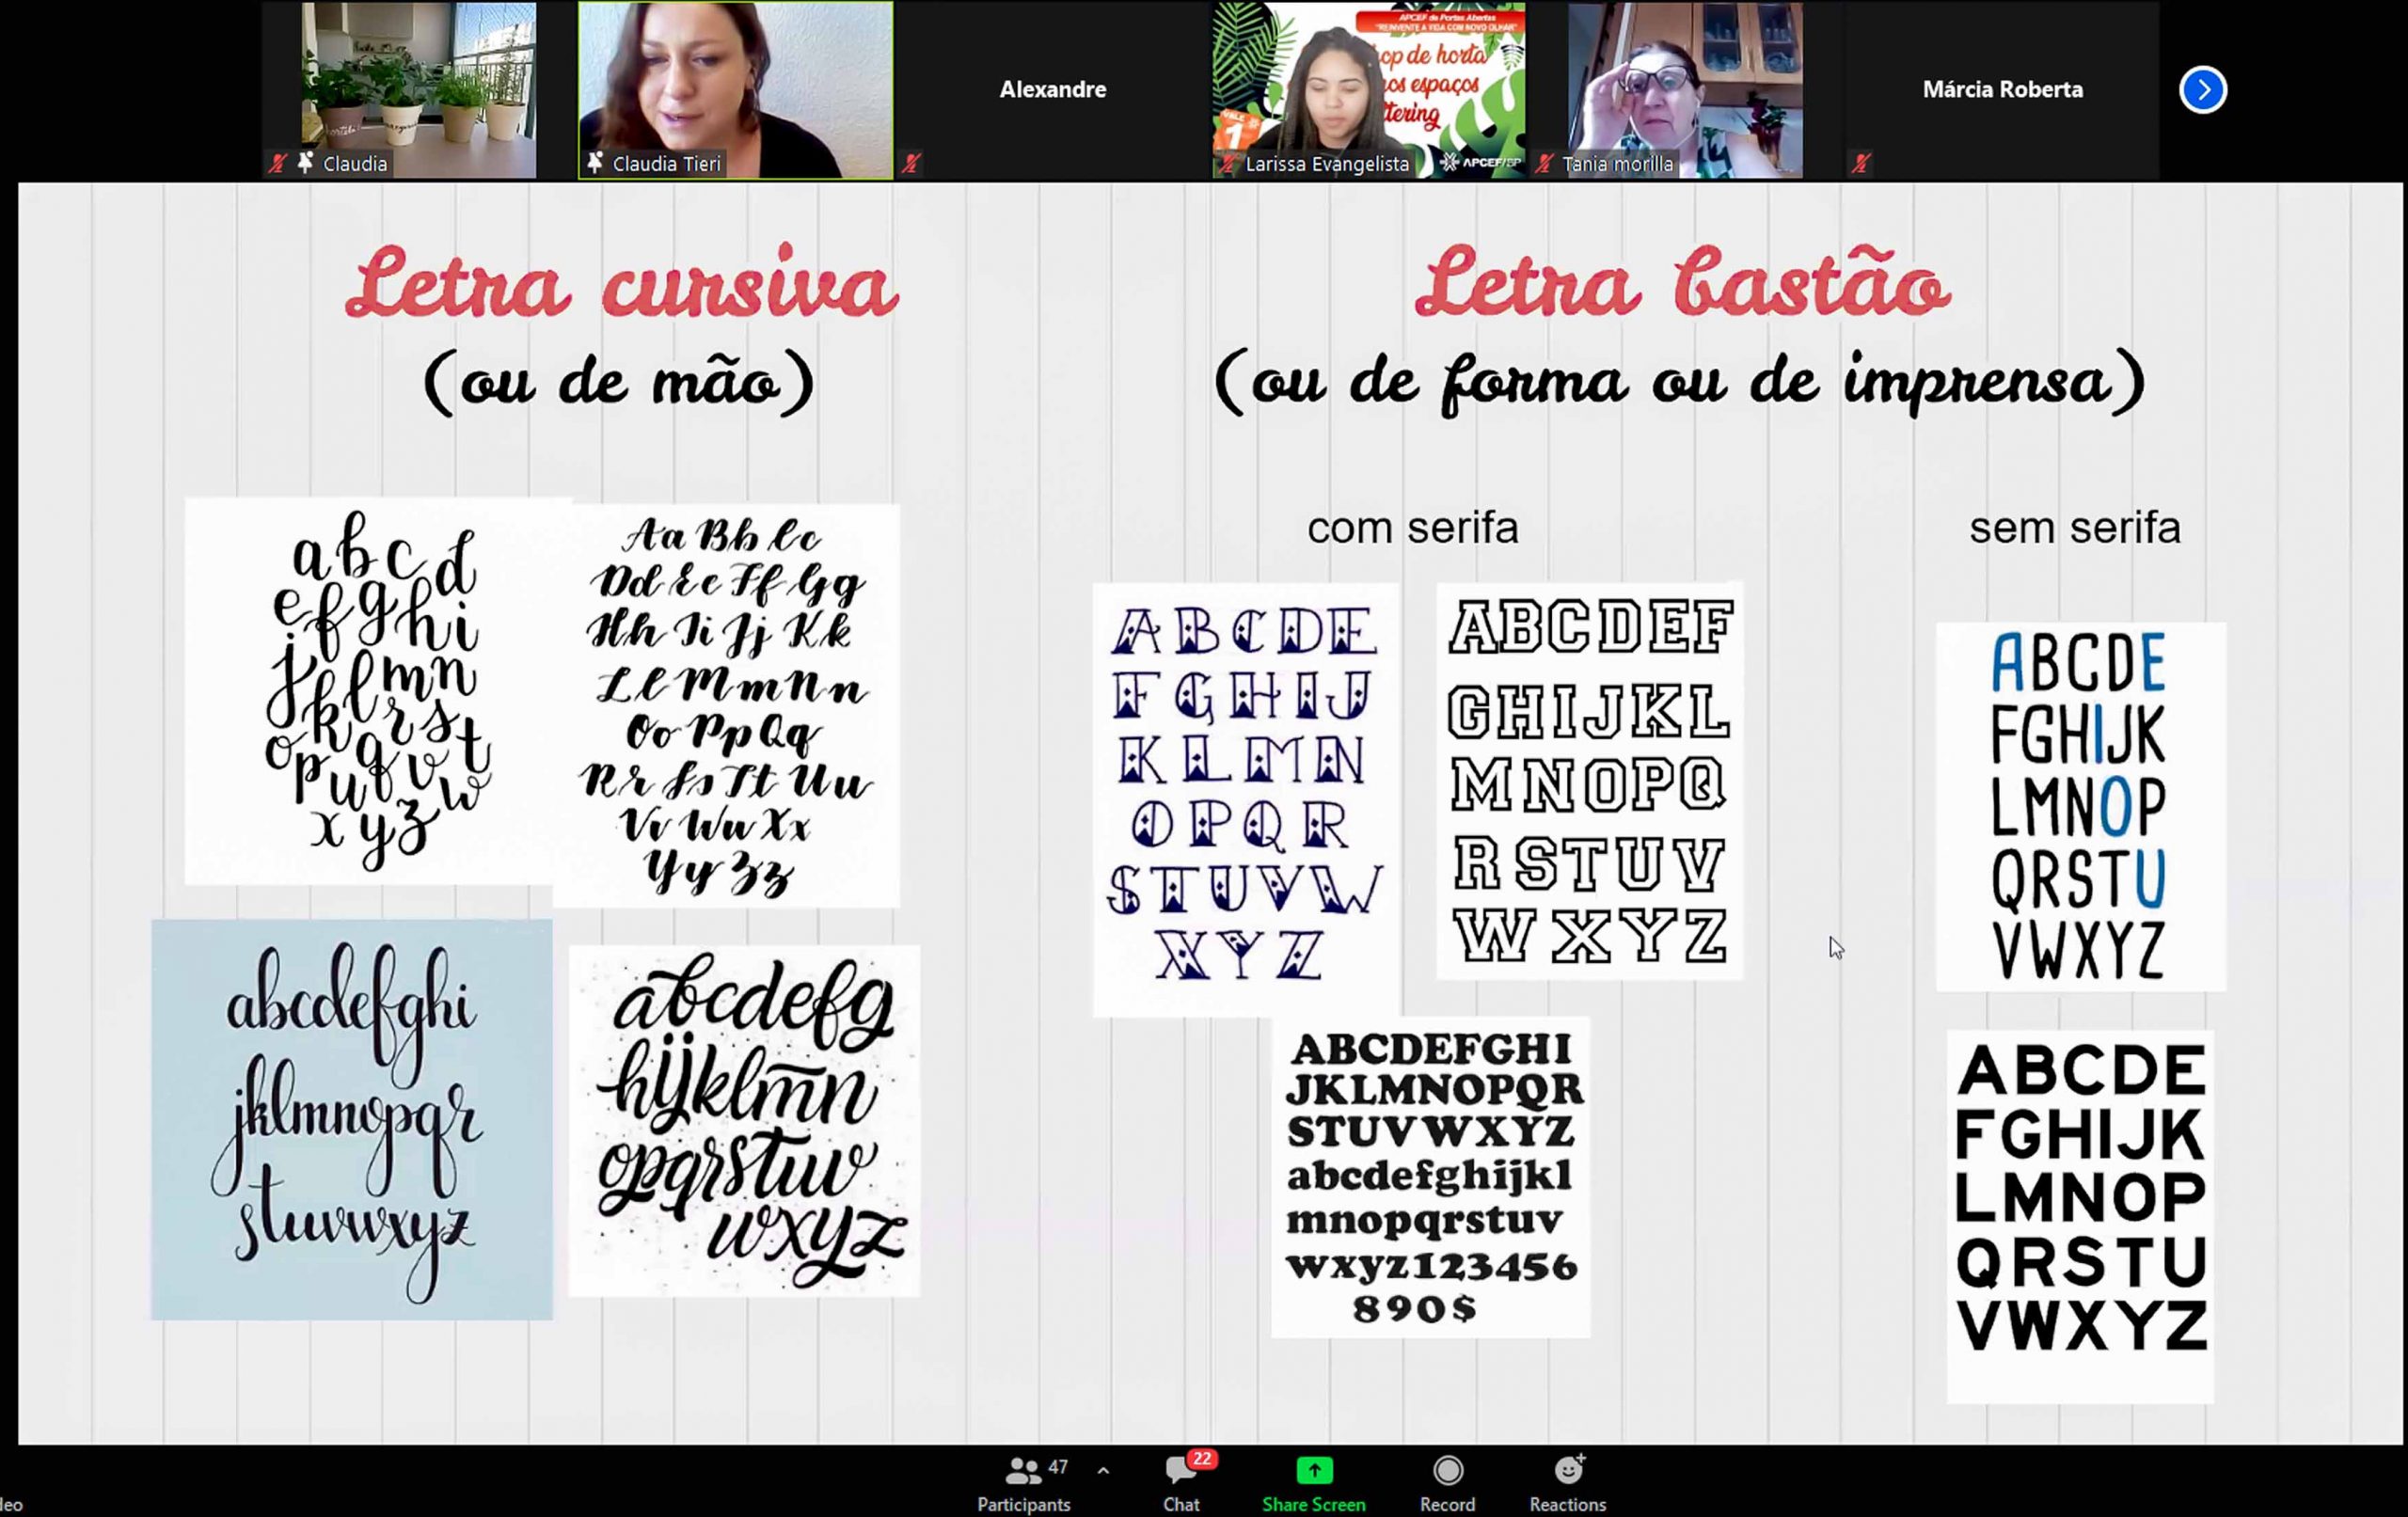Click the Alexandre participant tile
Image resolution: width=2408 pixels, height=1517 pixels.
pos(1052,90)
